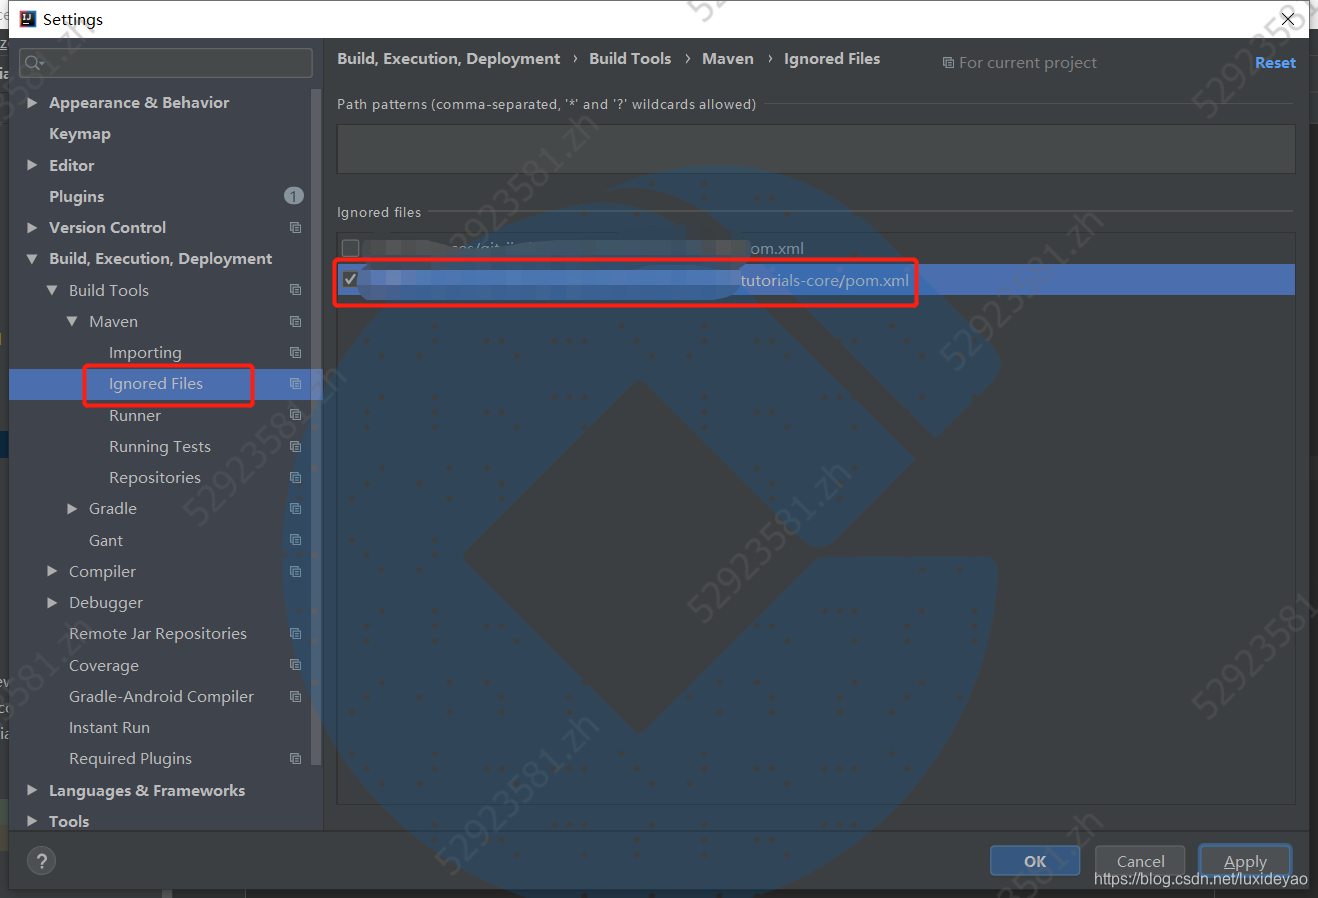
Task: Click the help question mark button
Action: 41,861
